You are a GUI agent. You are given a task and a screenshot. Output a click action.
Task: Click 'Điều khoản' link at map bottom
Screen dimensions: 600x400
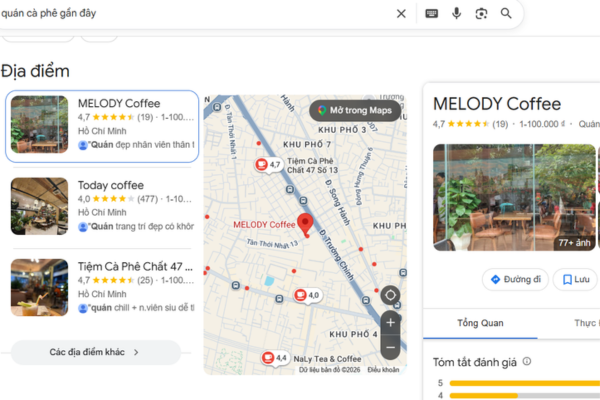click(x=383, y=370)
